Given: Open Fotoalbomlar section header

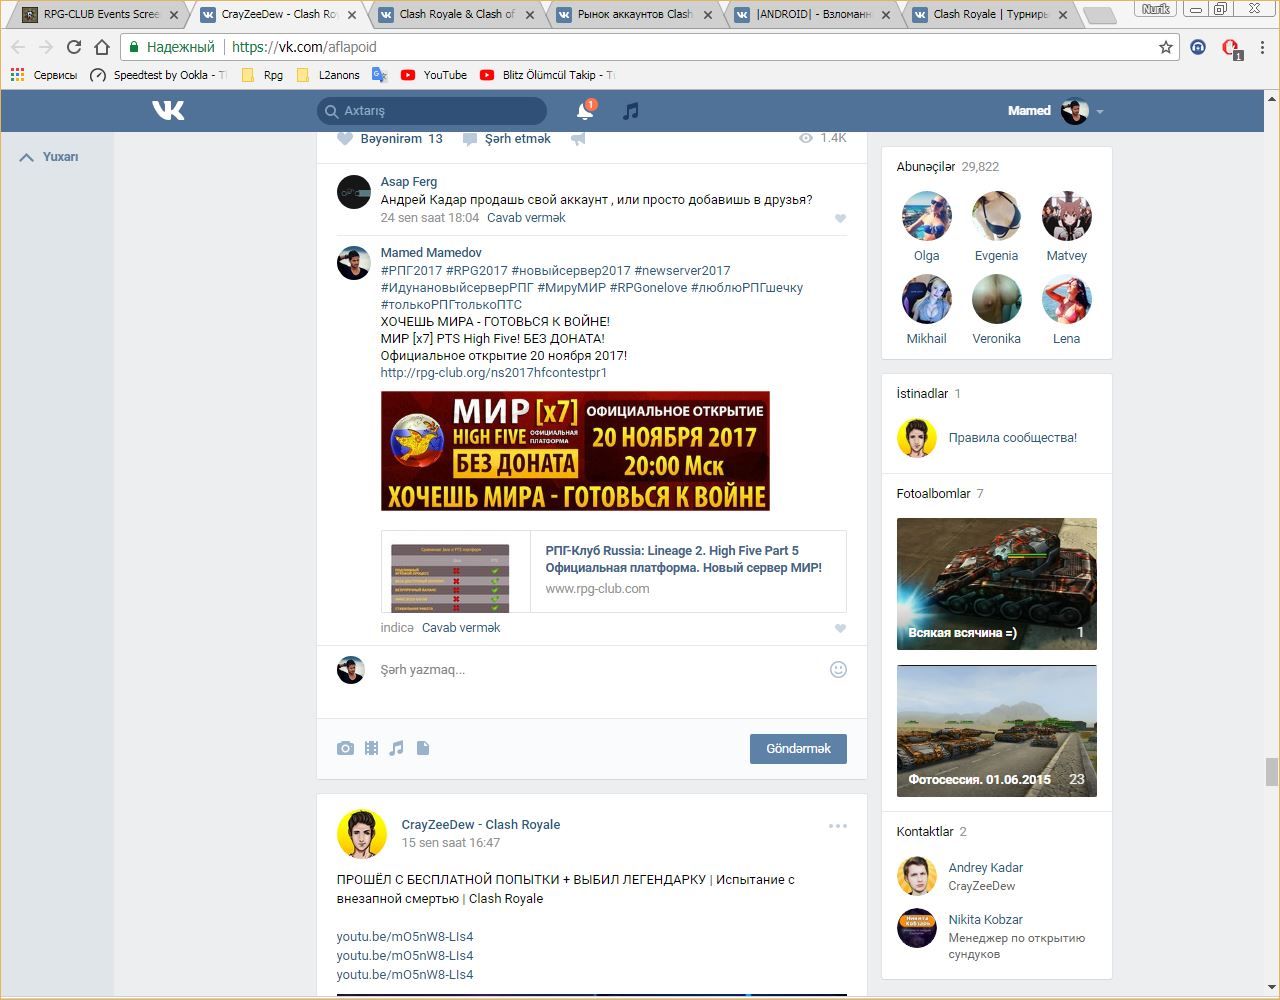Looking at the screenshot, I should [940, 494].
